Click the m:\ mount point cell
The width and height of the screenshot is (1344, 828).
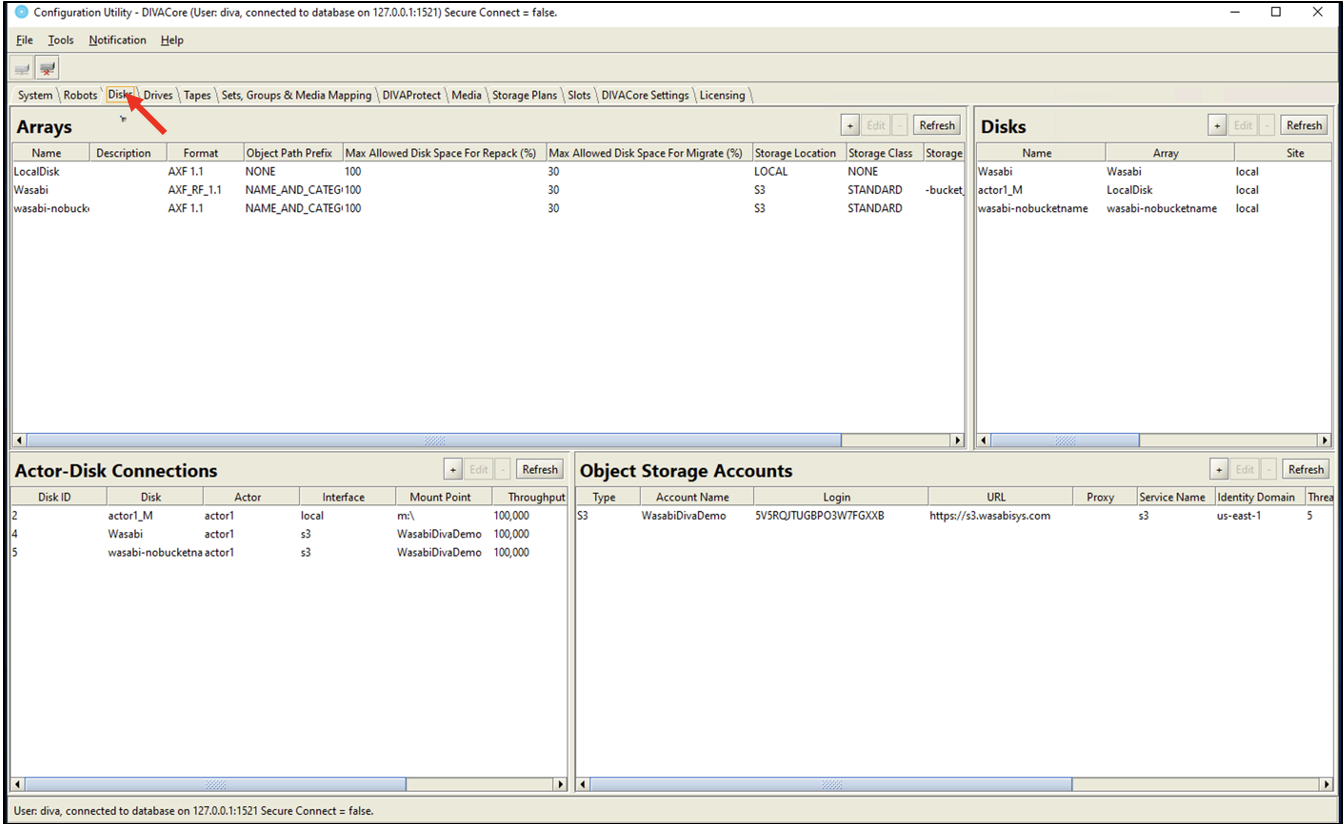click(x=444, y=516)
